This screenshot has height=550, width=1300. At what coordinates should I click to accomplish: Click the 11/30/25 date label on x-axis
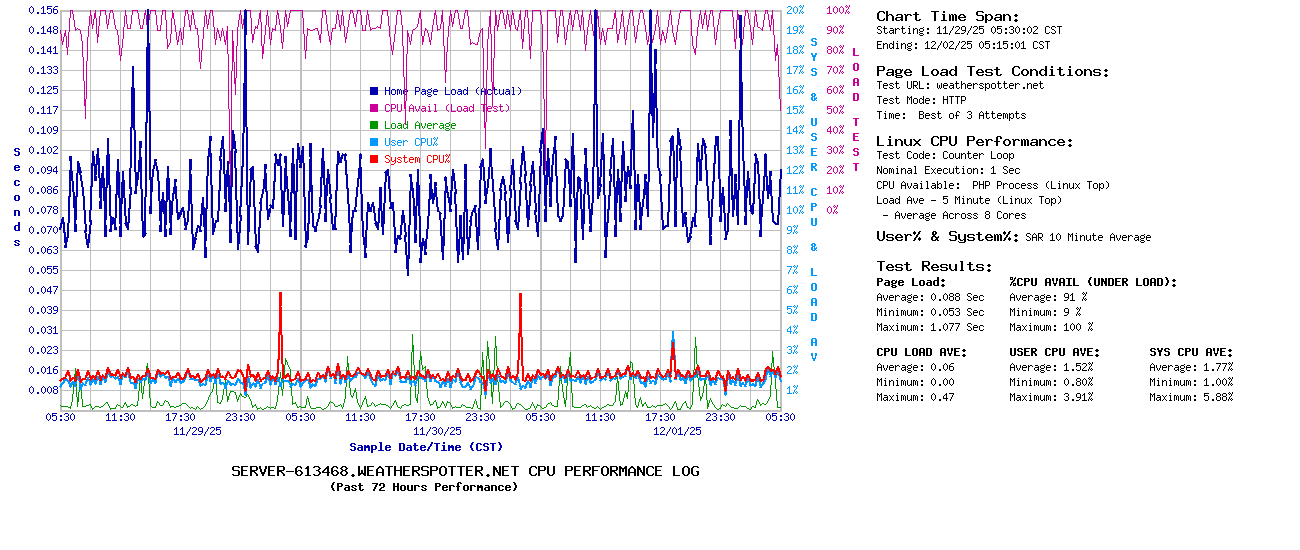(x=438, y=431)
